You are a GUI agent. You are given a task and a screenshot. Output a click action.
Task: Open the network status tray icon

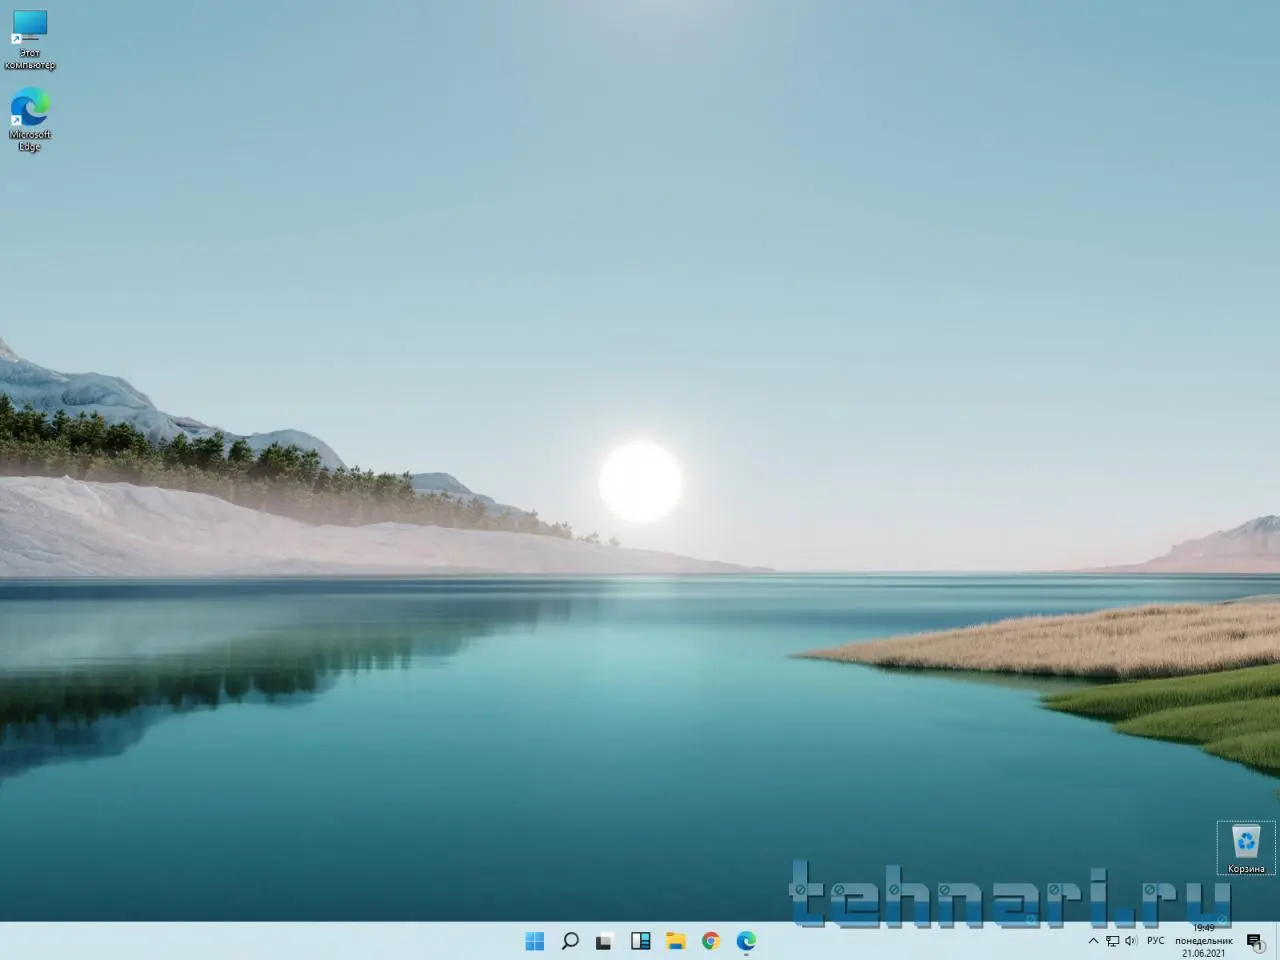[1112, 941]
